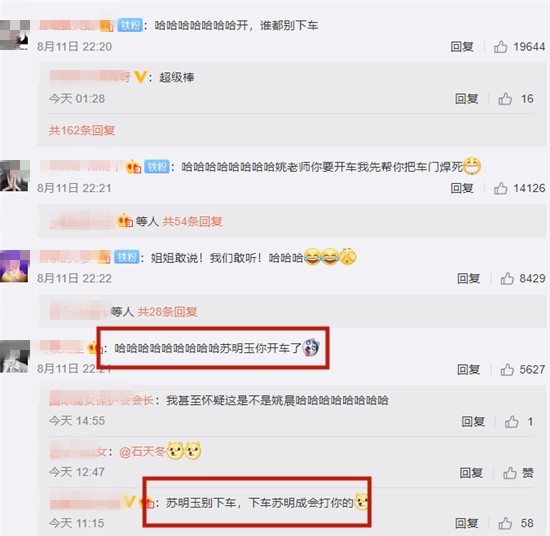Expand 共54条回复 replies
The width and height of the screenshot is (550, 536).
(192, 221)
